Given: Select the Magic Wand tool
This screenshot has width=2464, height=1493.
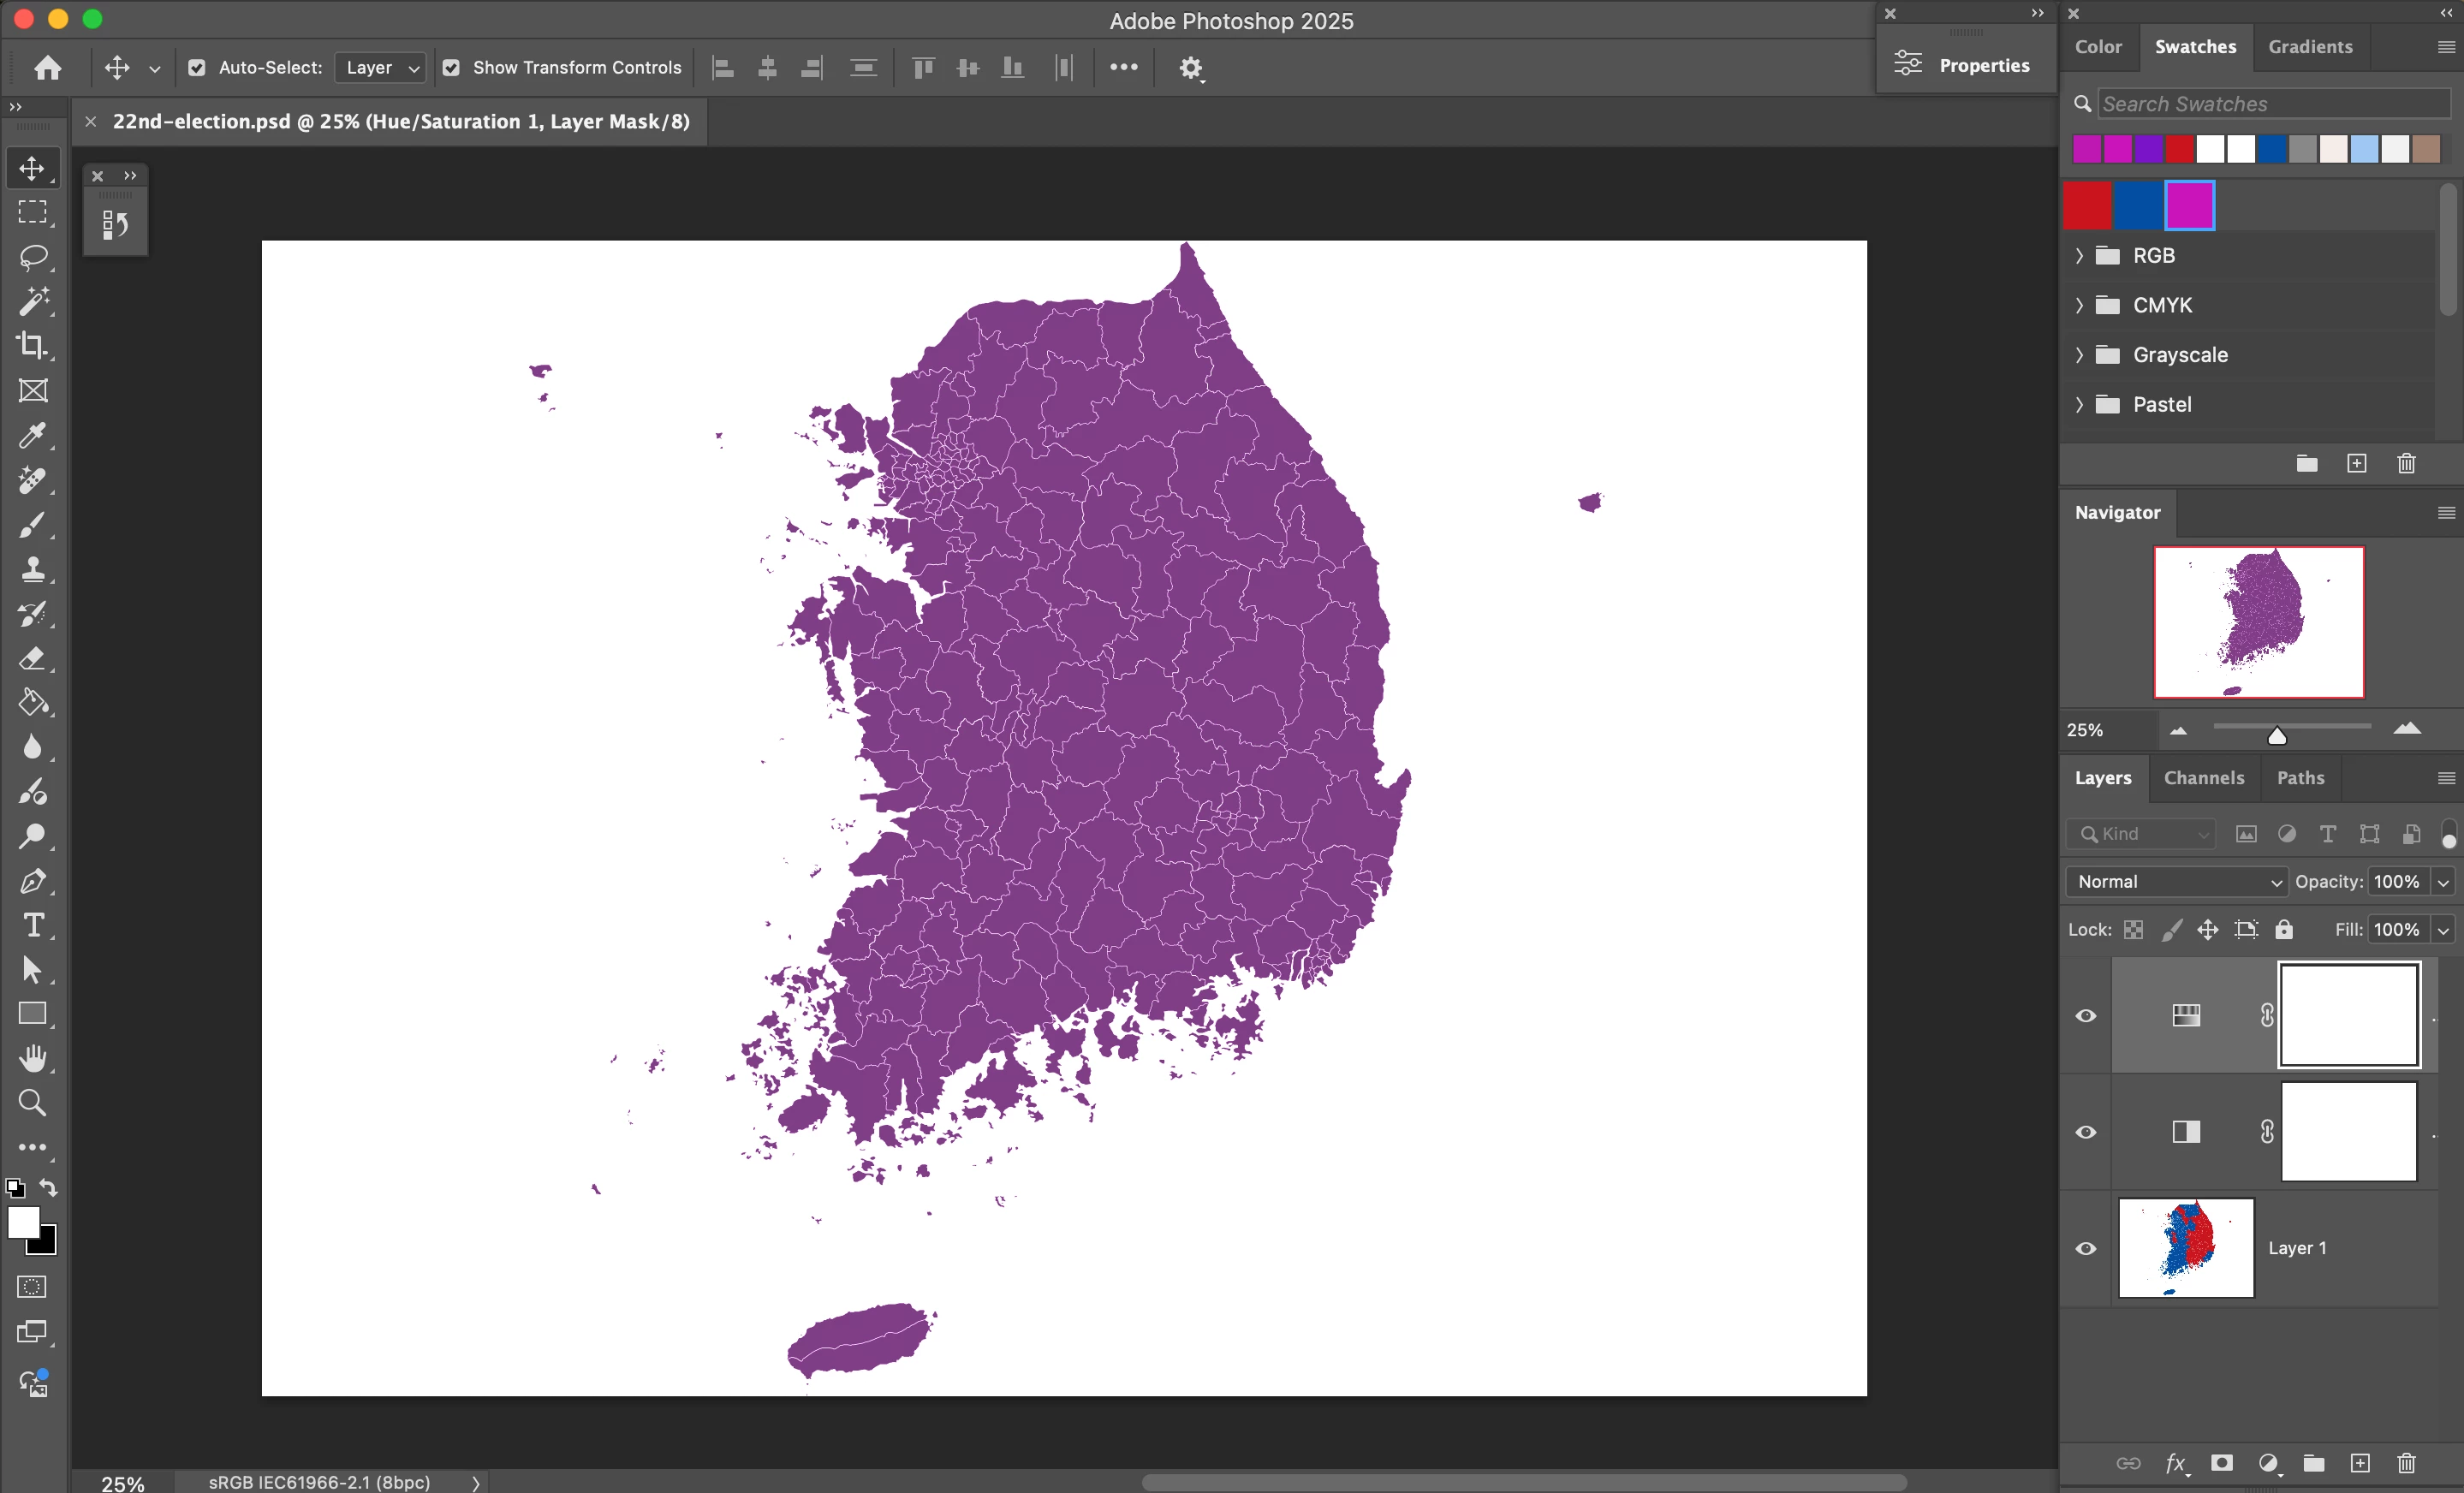Looking at the screenshot, I should pyautogui.click(x=33, y=301).
